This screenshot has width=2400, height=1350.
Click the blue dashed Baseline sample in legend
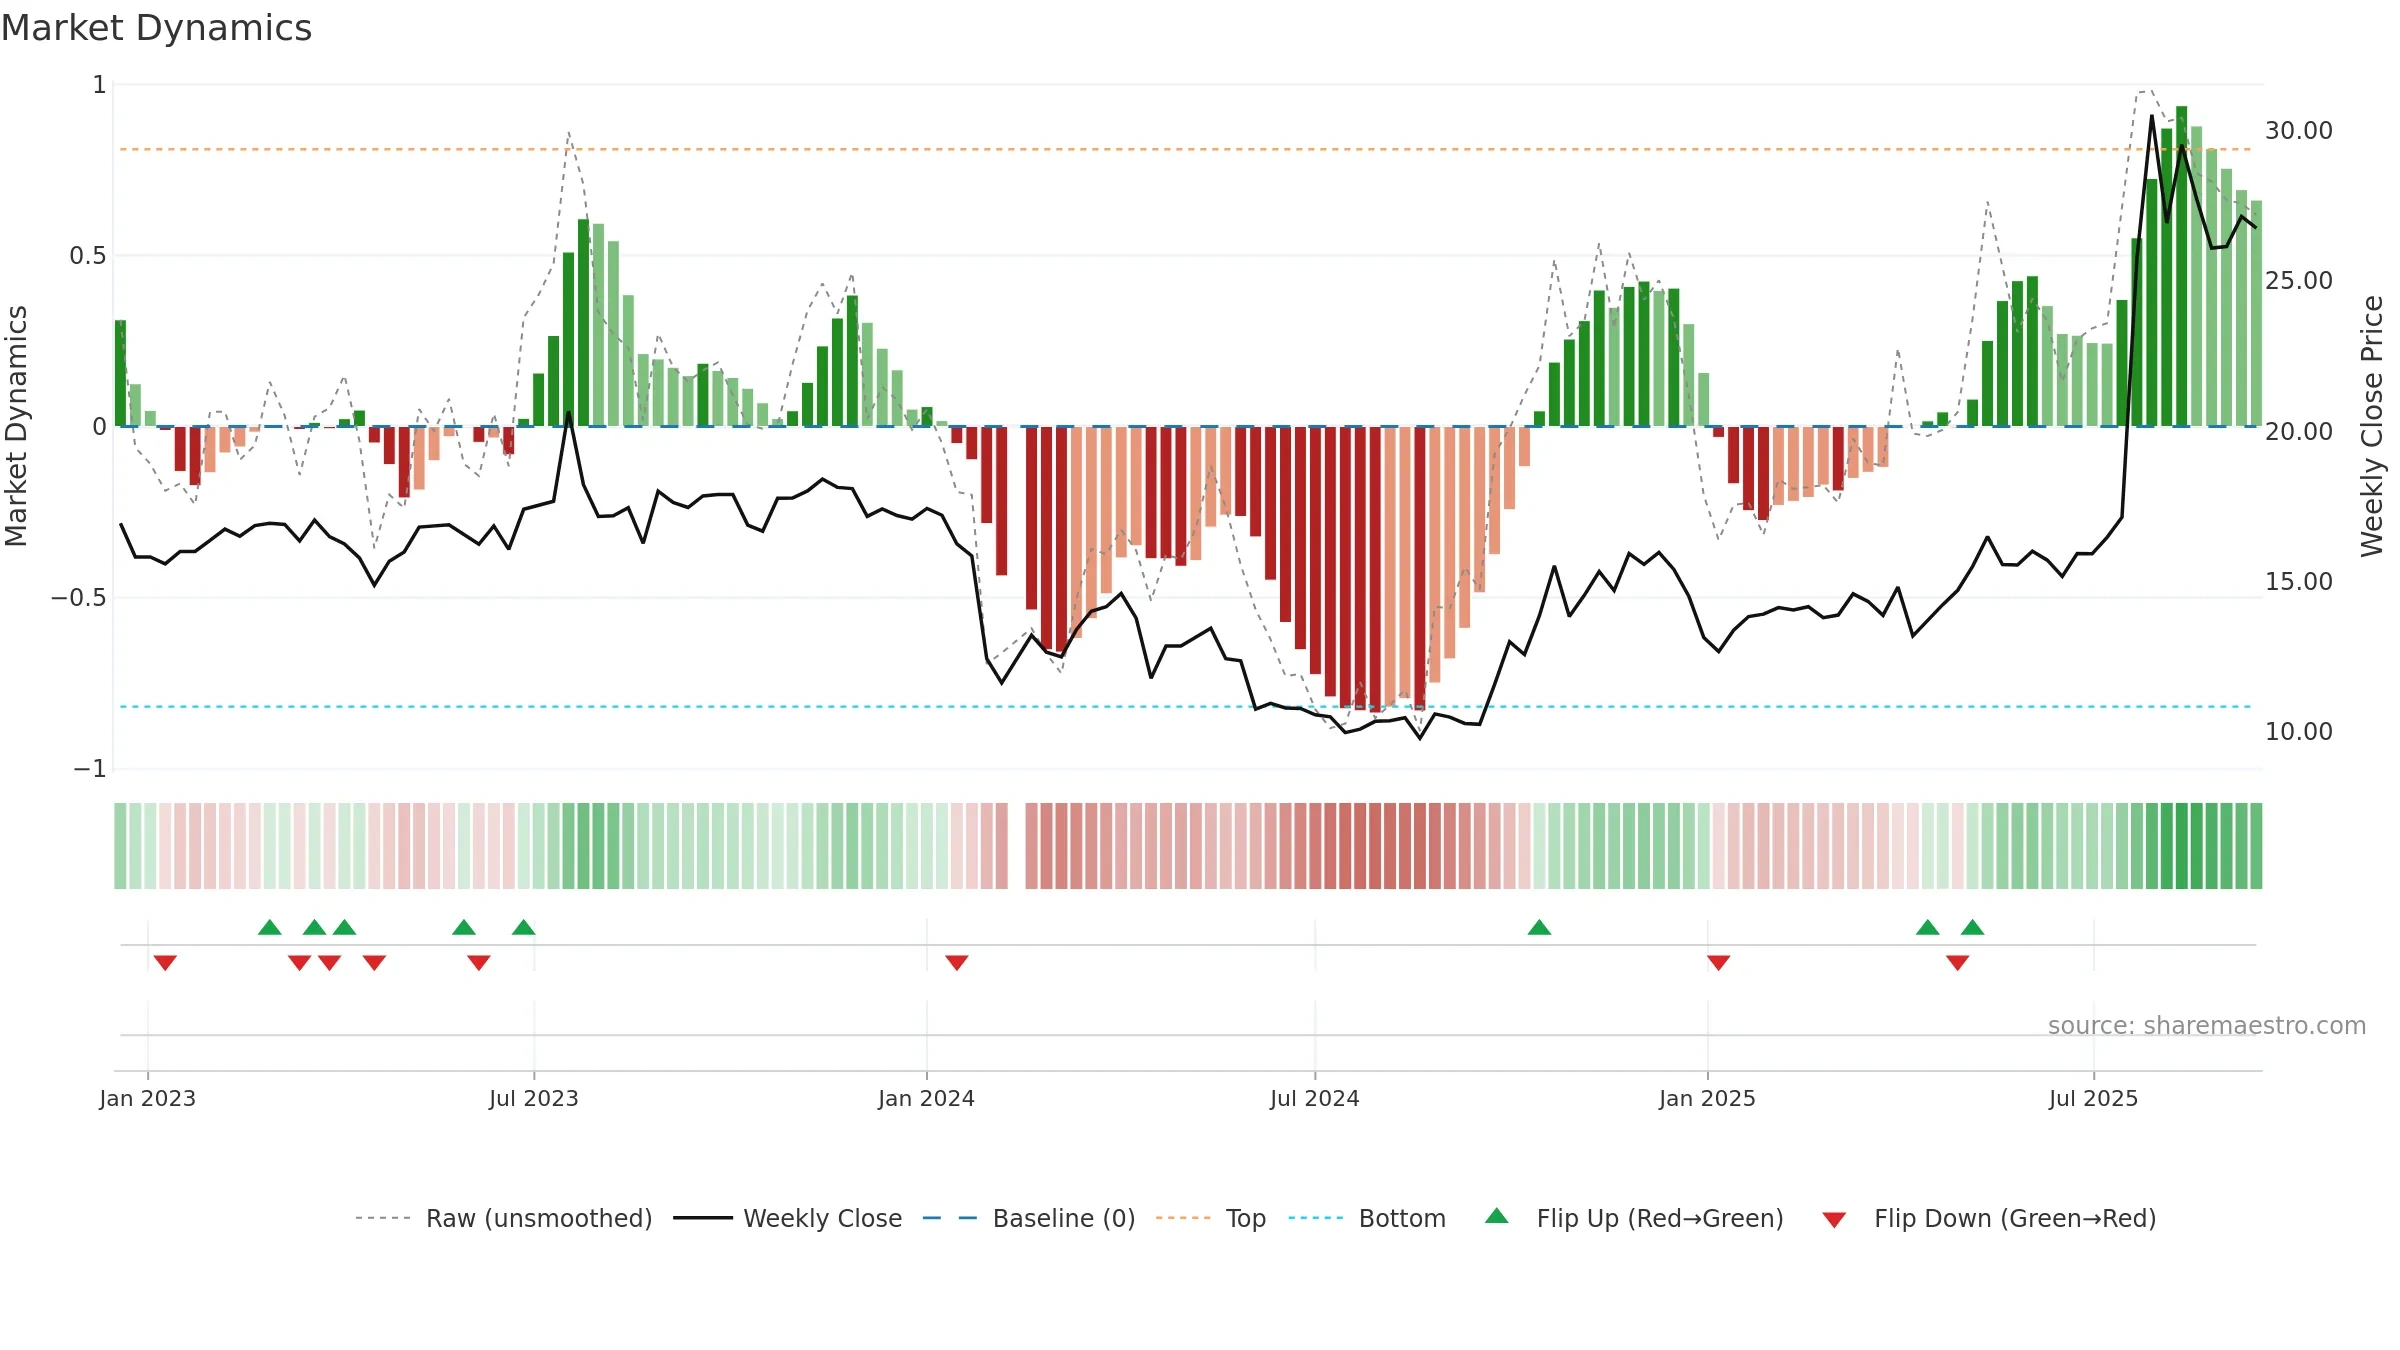(950, 1218)
